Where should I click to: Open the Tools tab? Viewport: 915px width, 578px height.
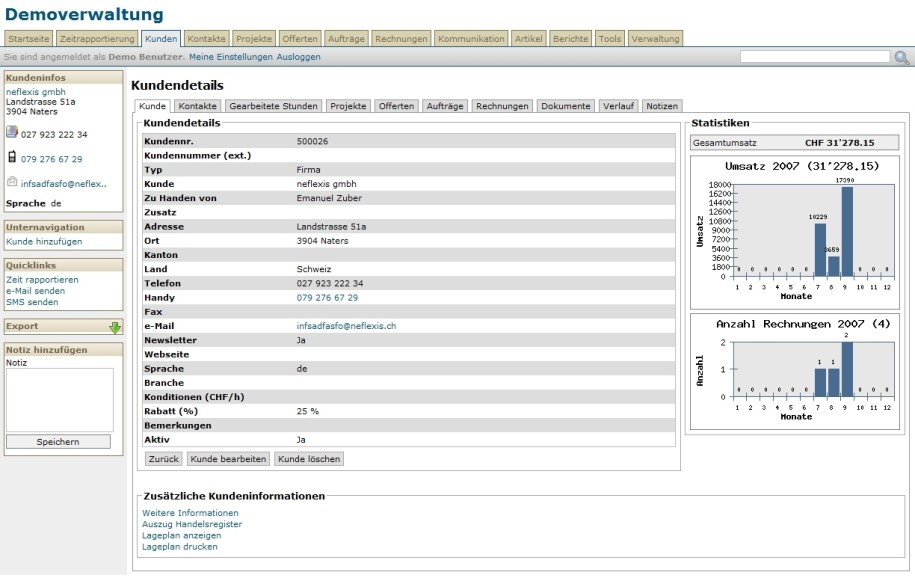610,39
